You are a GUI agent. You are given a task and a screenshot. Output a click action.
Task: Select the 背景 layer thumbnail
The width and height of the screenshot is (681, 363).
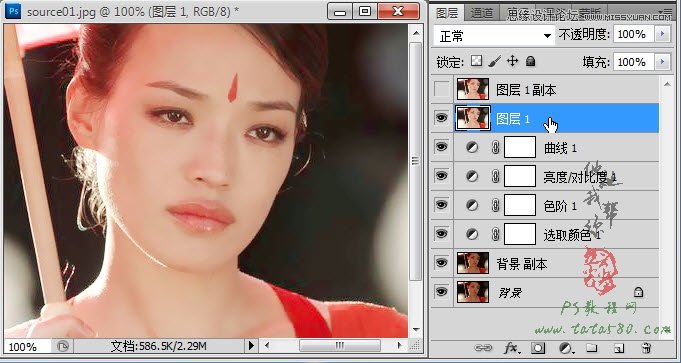coord(473,292)
